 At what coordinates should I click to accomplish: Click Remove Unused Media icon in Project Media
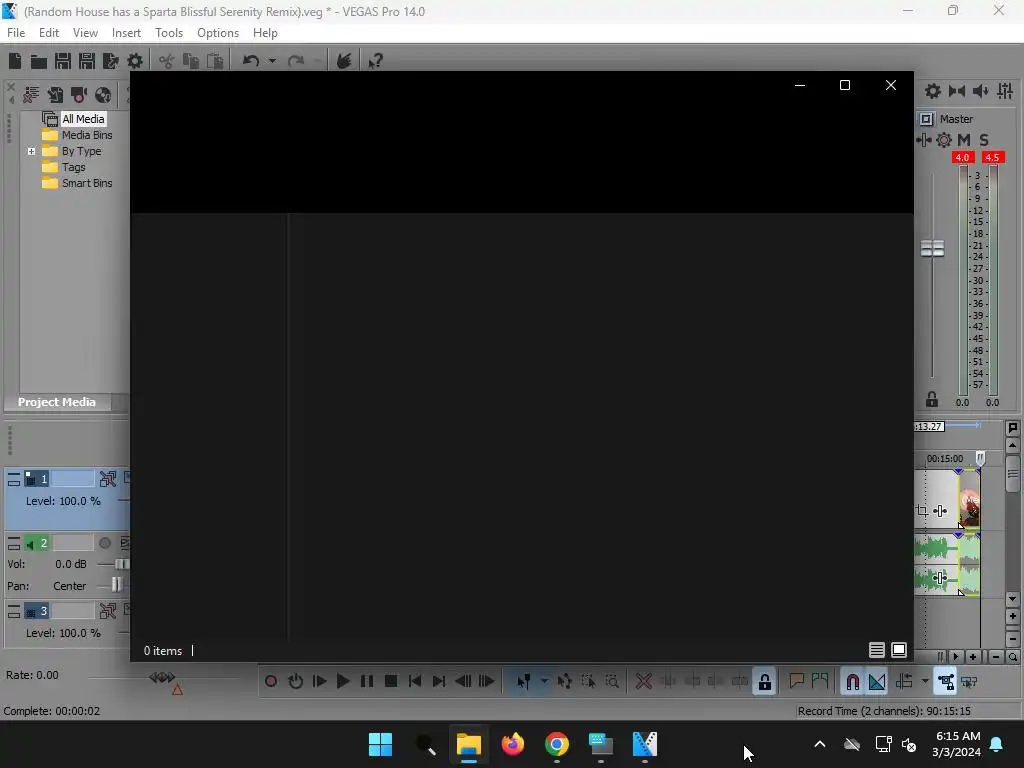point(31,95)
